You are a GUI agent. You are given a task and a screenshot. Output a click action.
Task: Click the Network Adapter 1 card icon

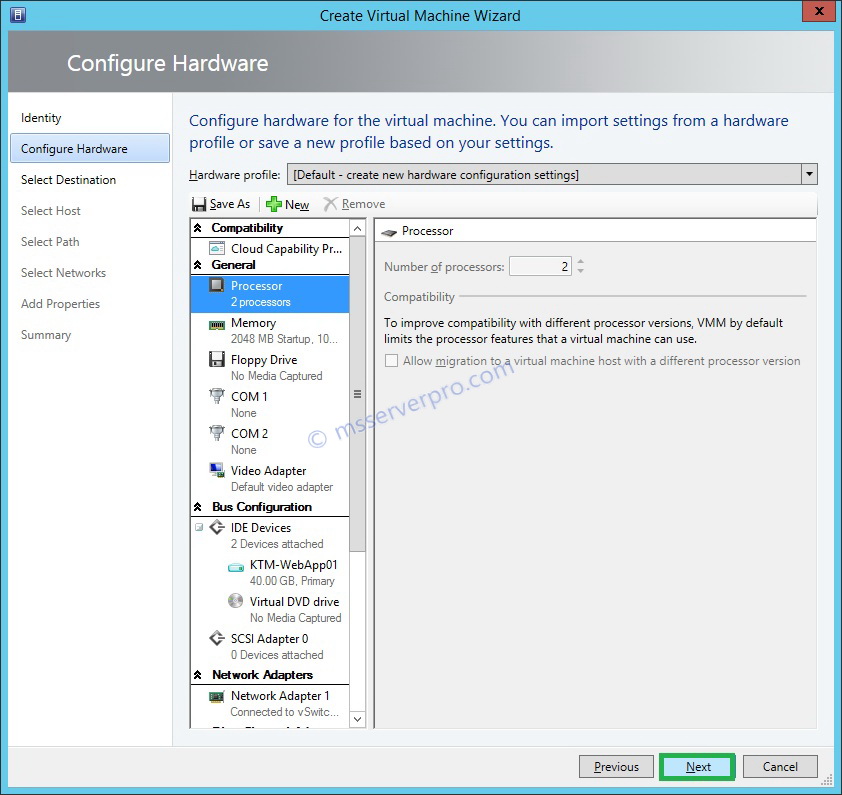coord(217,697)
